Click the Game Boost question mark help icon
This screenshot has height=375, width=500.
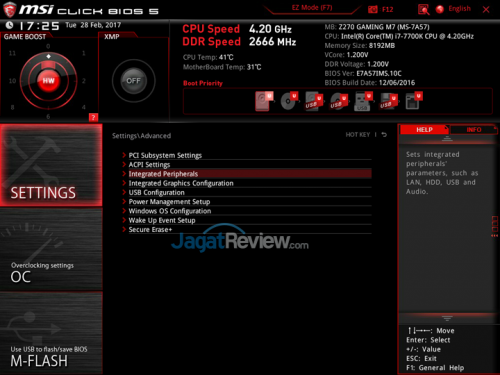93,117
